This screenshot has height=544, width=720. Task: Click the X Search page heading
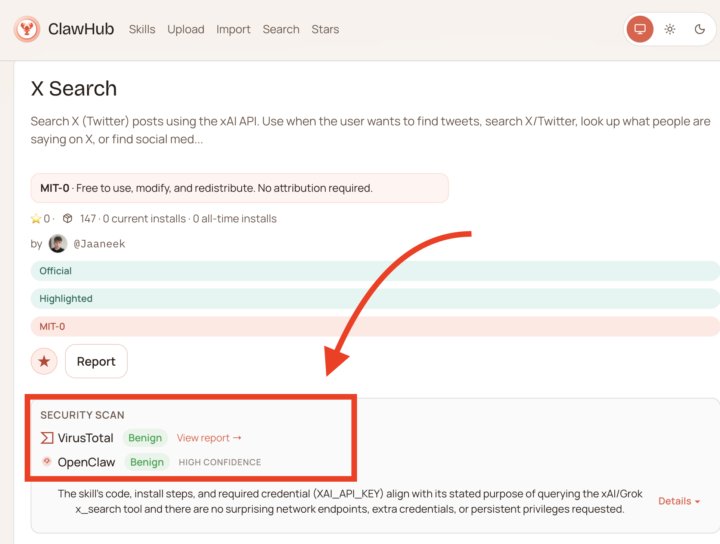[x=74, y=89]
